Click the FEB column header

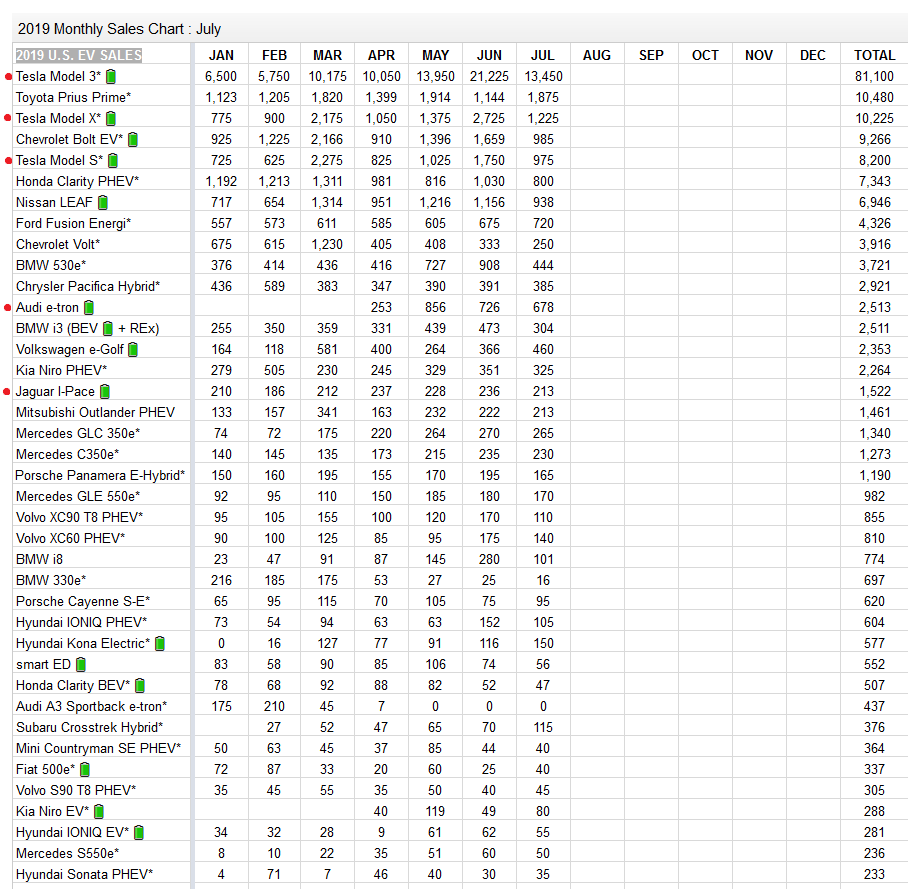(x=274, y=55)
